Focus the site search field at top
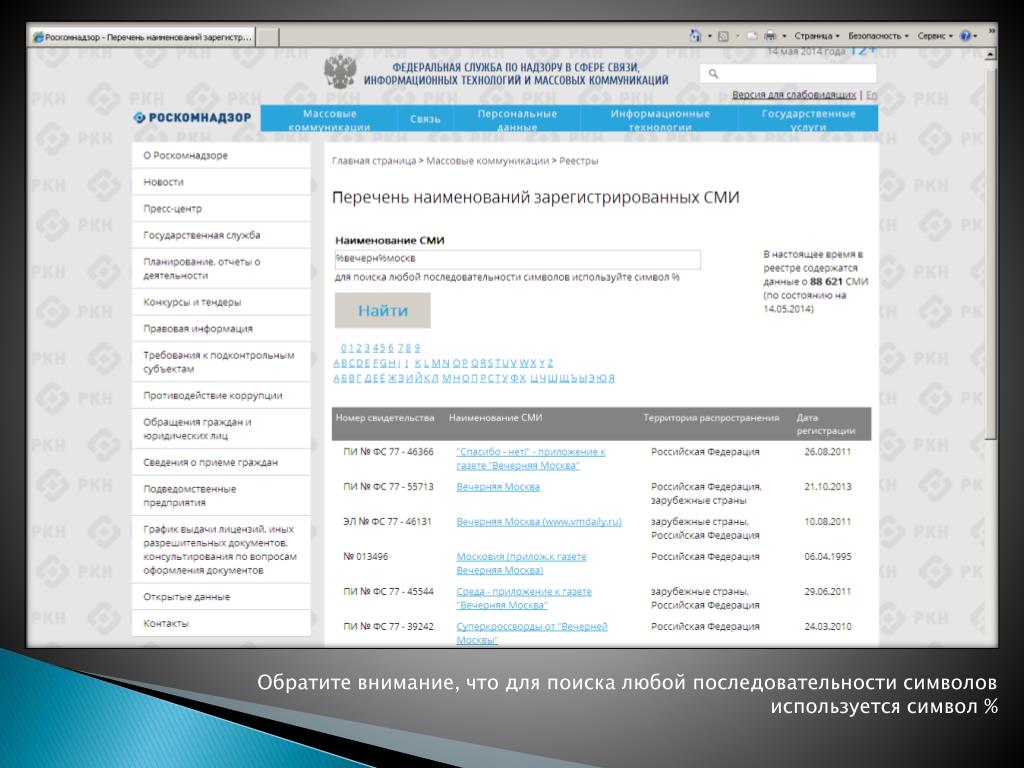 tap(788, 74)
